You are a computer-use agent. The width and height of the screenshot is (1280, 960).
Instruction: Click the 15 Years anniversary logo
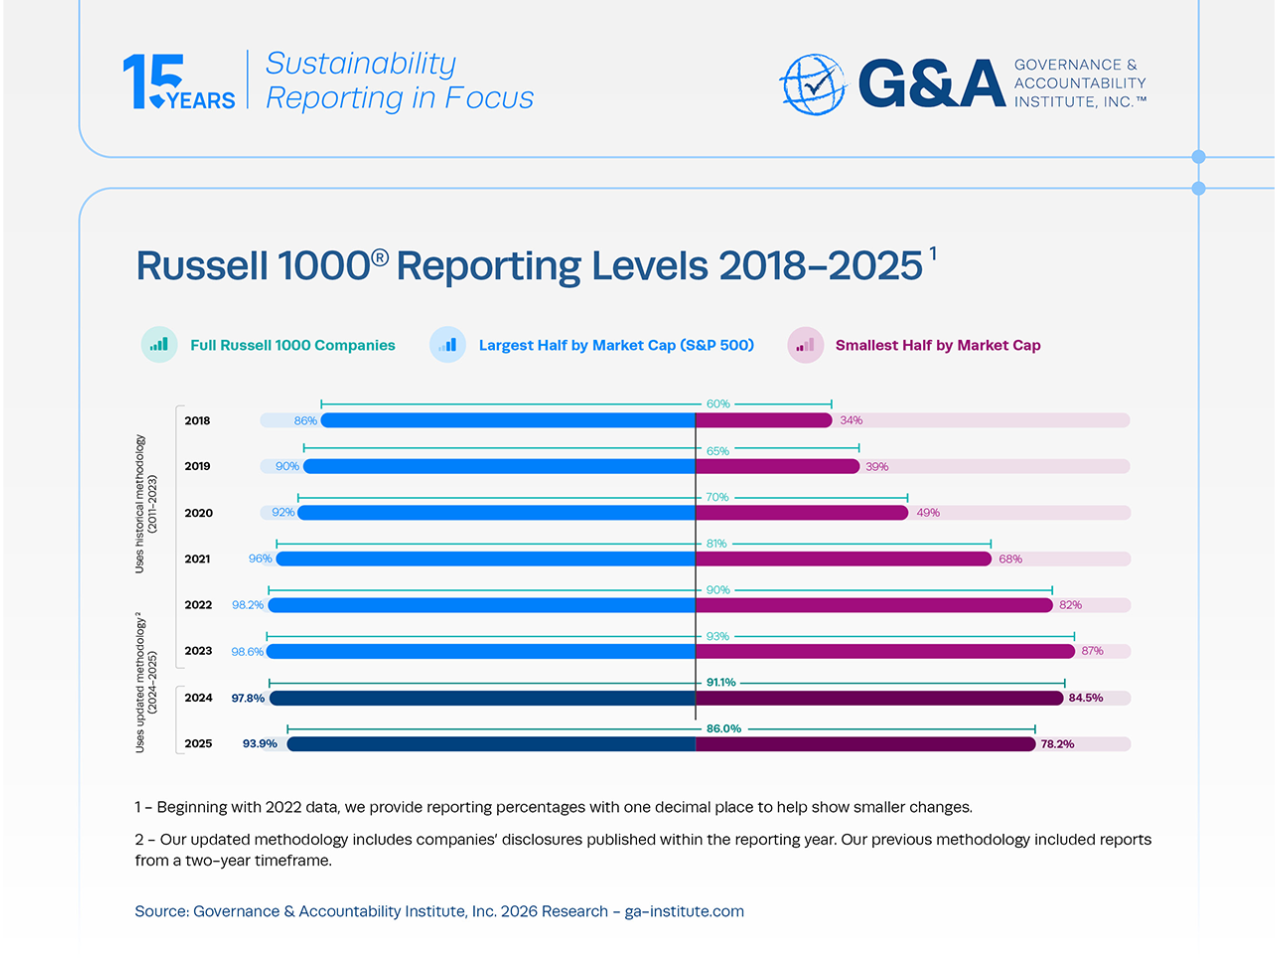[x=179, y=81]
